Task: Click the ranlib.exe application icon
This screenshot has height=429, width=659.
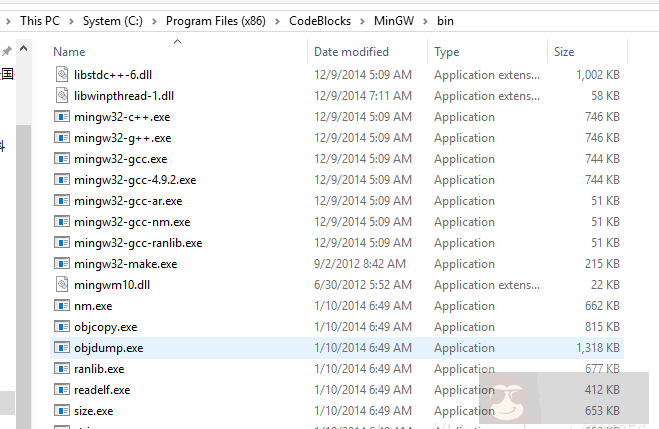Action: coord(62,368)
